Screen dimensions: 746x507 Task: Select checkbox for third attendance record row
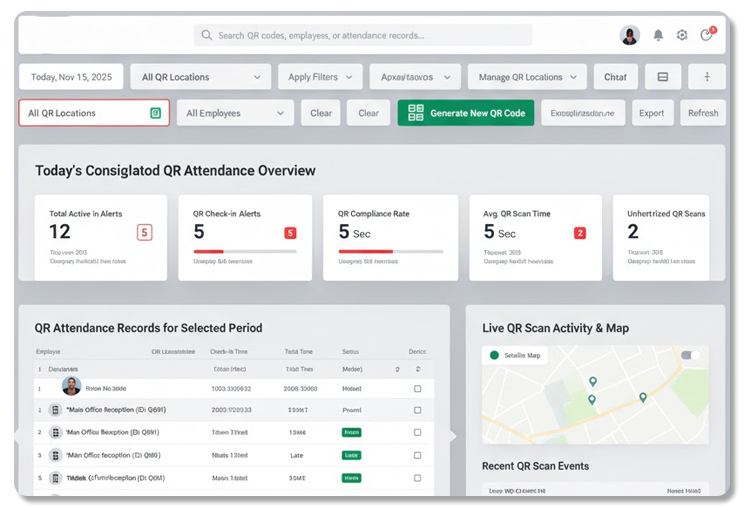click(418, 432)
